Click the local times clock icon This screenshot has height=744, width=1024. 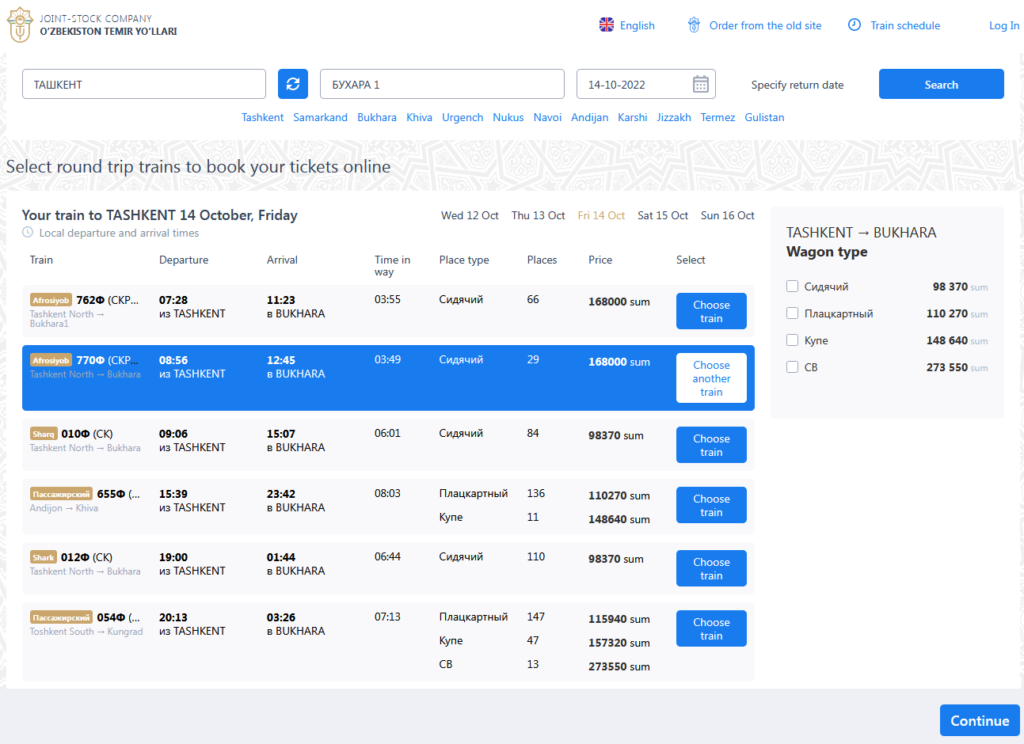(x=28, y=233)
